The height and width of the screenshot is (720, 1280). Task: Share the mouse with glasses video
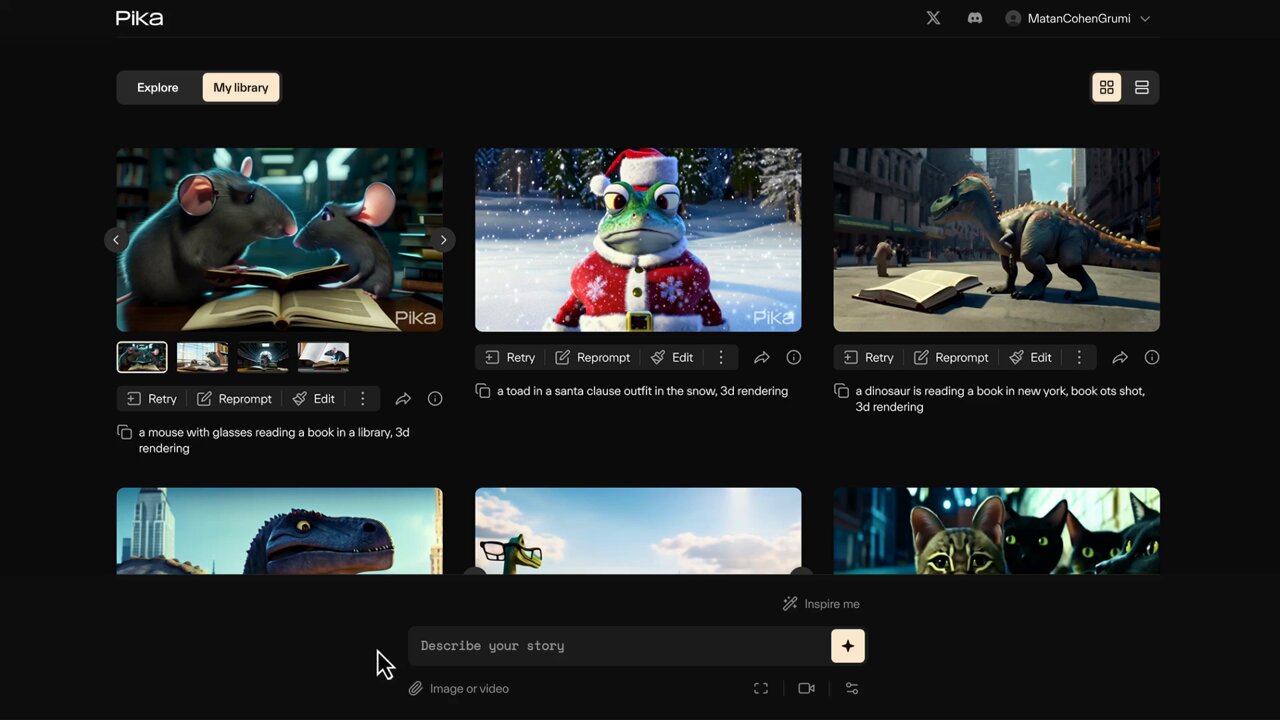[403, 398]
